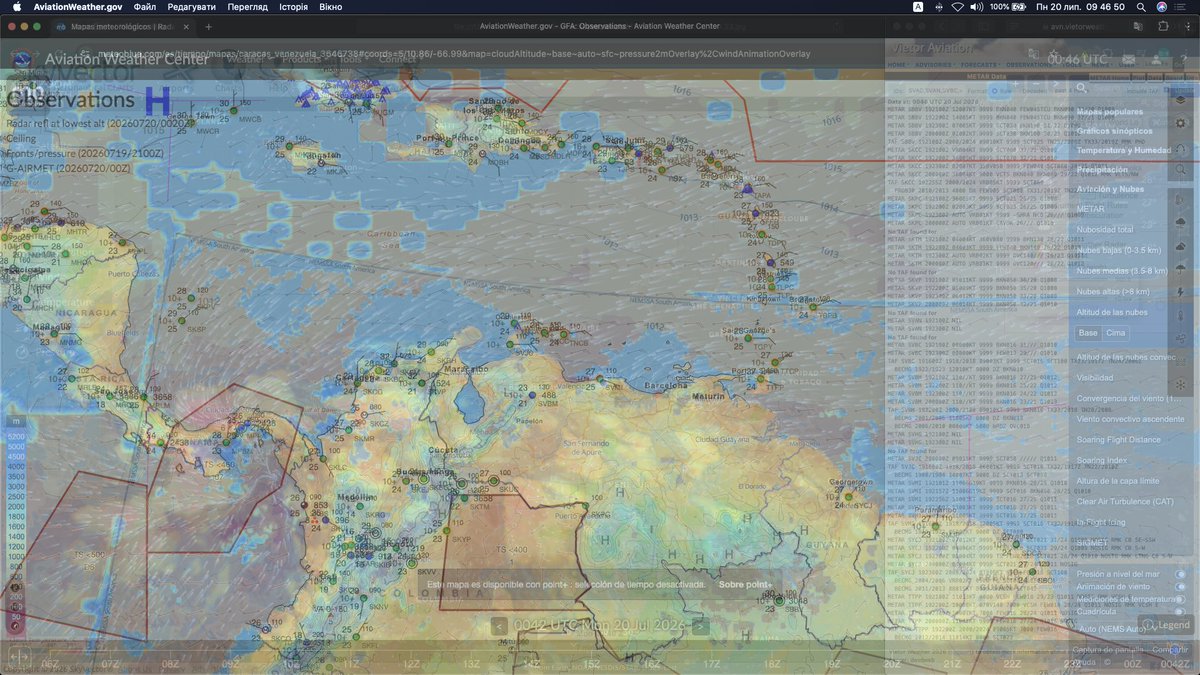The image size is (1200, 675).
Task: Toggle Mediciones de temperatura switch
Action: tap(1180, 599)
